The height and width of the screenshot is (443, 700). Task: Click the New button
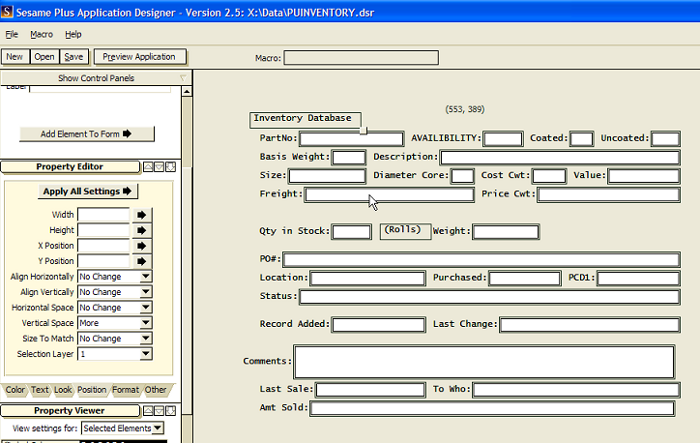pyautogui.click(x=15, y=57)
